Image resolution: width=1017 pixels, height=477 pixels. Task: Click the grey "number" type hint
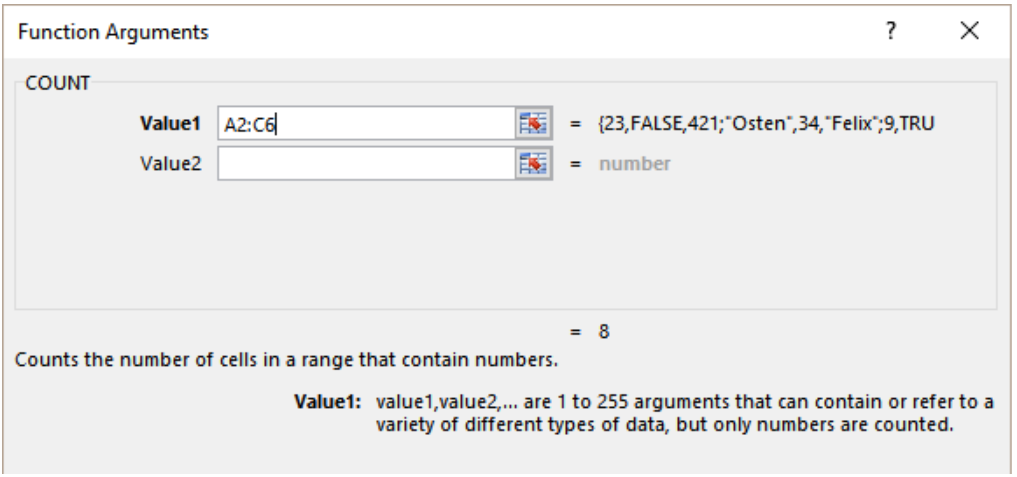coord(634,164)
